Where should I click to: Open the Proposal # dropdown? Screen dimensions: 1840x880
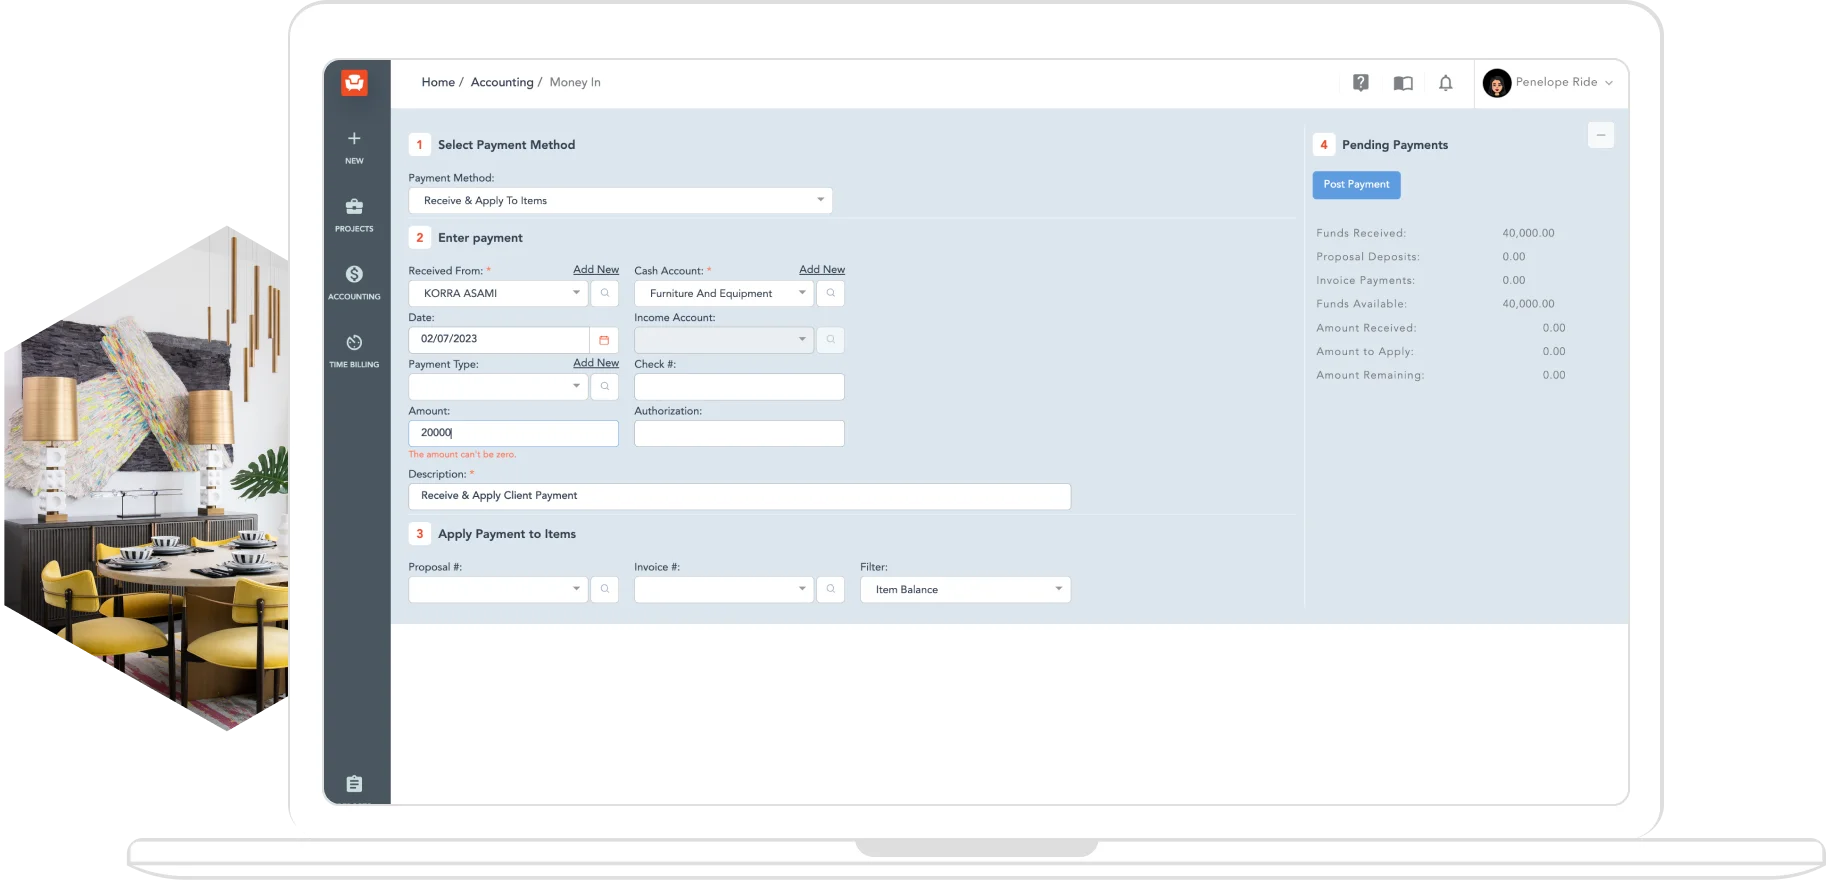[x=498, y=589]
